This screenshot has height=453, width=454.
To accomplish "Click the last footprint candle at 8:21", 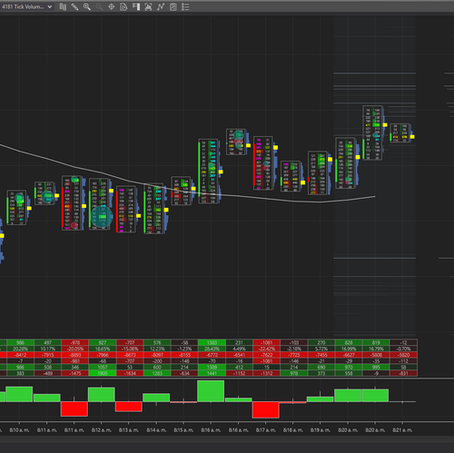I will click(400, 133).
